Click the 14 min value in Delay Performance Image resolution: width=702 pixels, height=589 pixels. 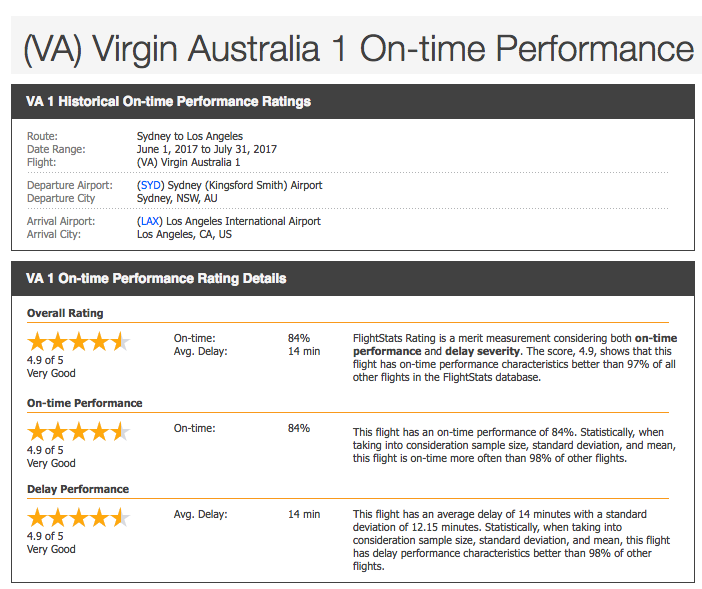point(304,514)
